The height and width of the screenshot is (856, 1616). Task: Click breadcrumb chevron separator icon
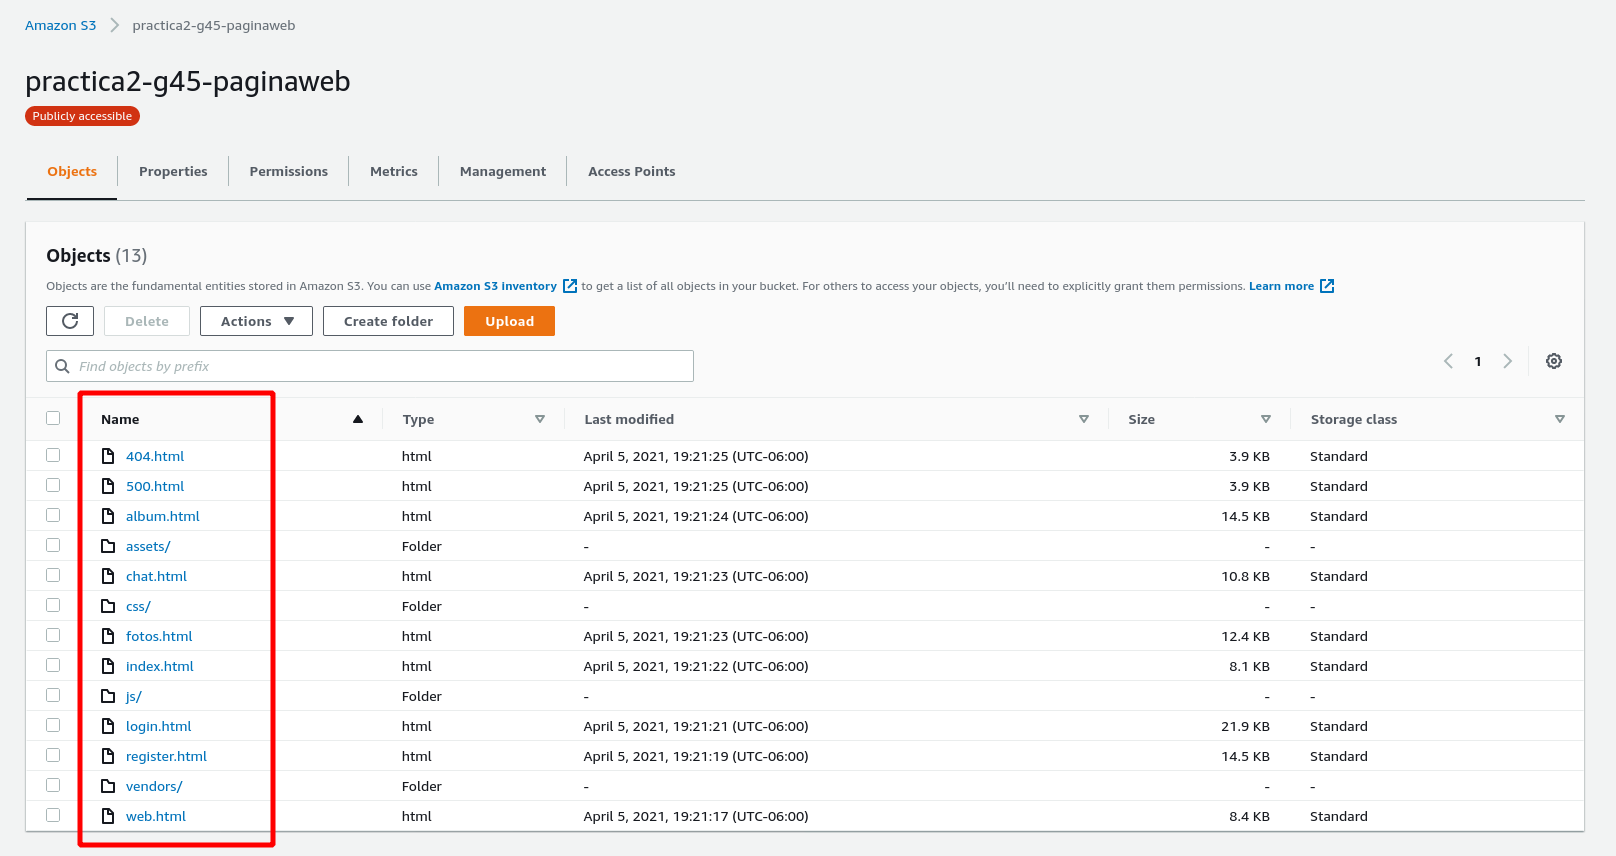[x=114, y=25]
